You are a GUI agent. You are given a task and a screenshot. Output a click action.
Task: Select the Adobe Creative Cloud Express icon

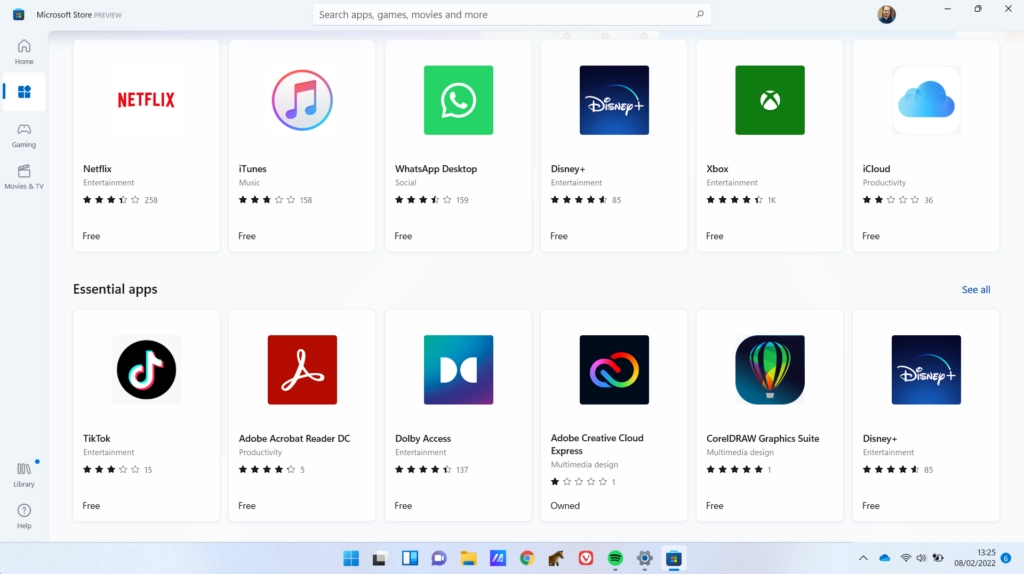[614, 370]
